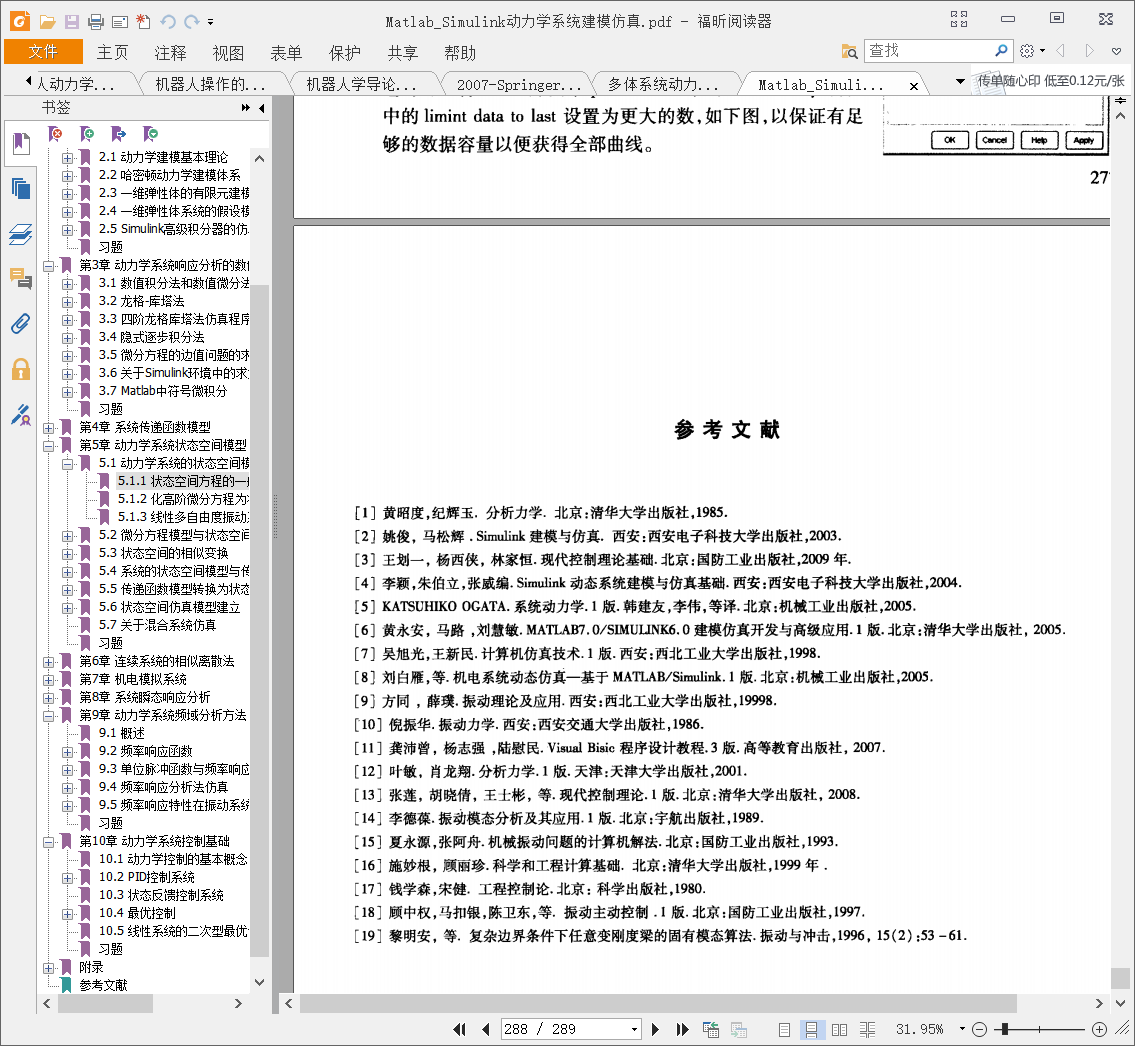The image size is (1135, 1046).
Task: Click the Redo arrow icon
Action: click(x=192, y=22)
